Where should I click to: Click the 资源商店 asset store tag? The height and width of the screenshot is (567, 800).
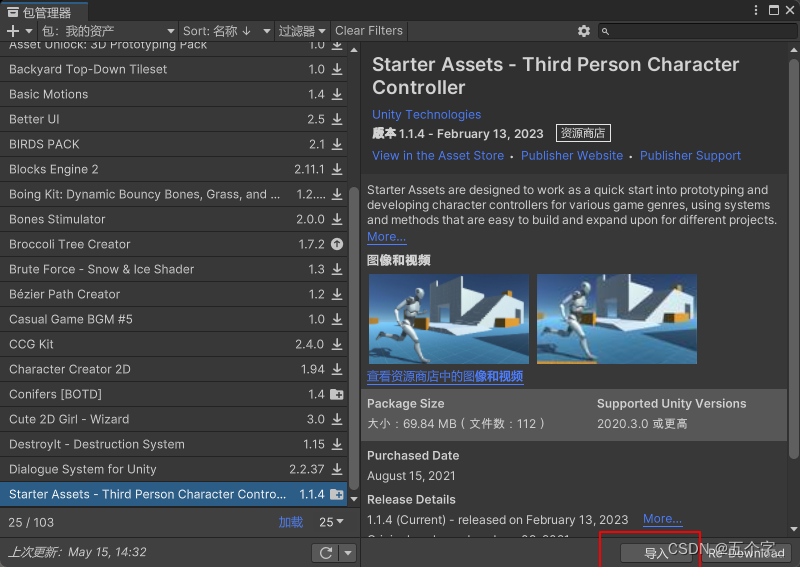583,133
